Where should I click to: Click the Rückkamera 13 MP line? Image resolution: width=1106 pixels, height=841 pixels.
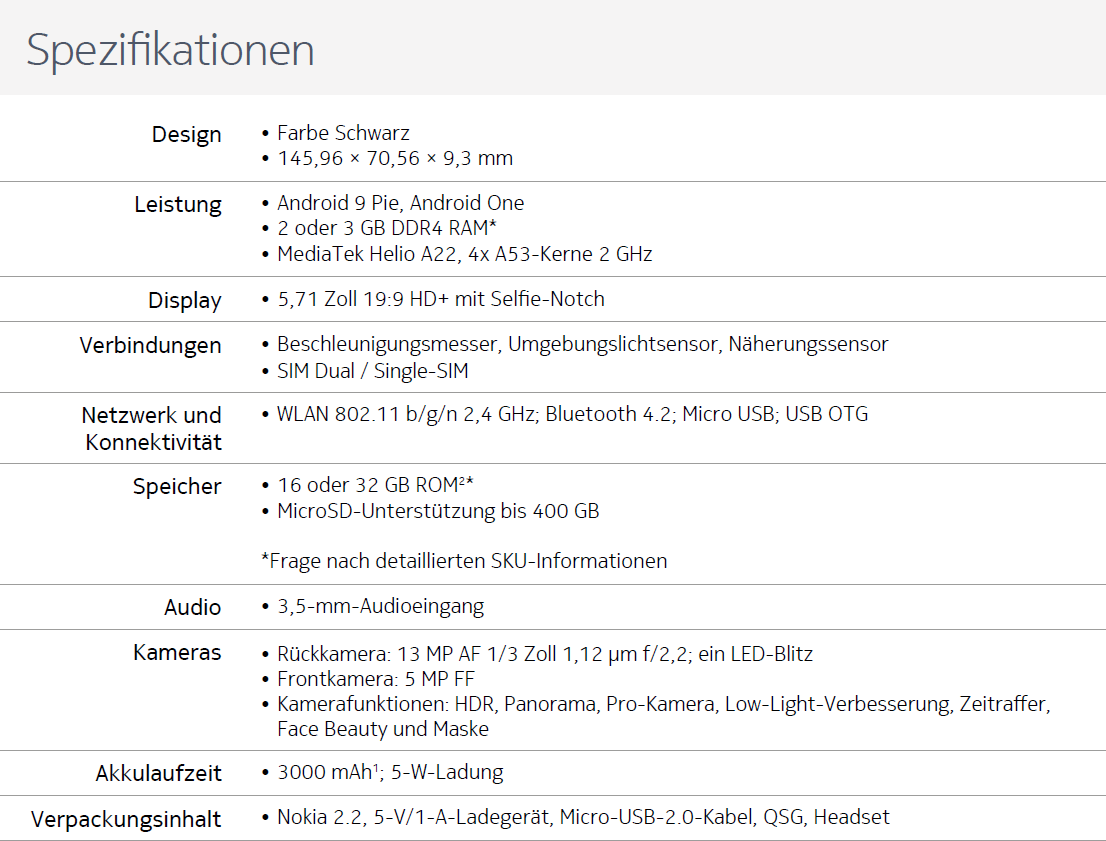click(x=545, y=654)
